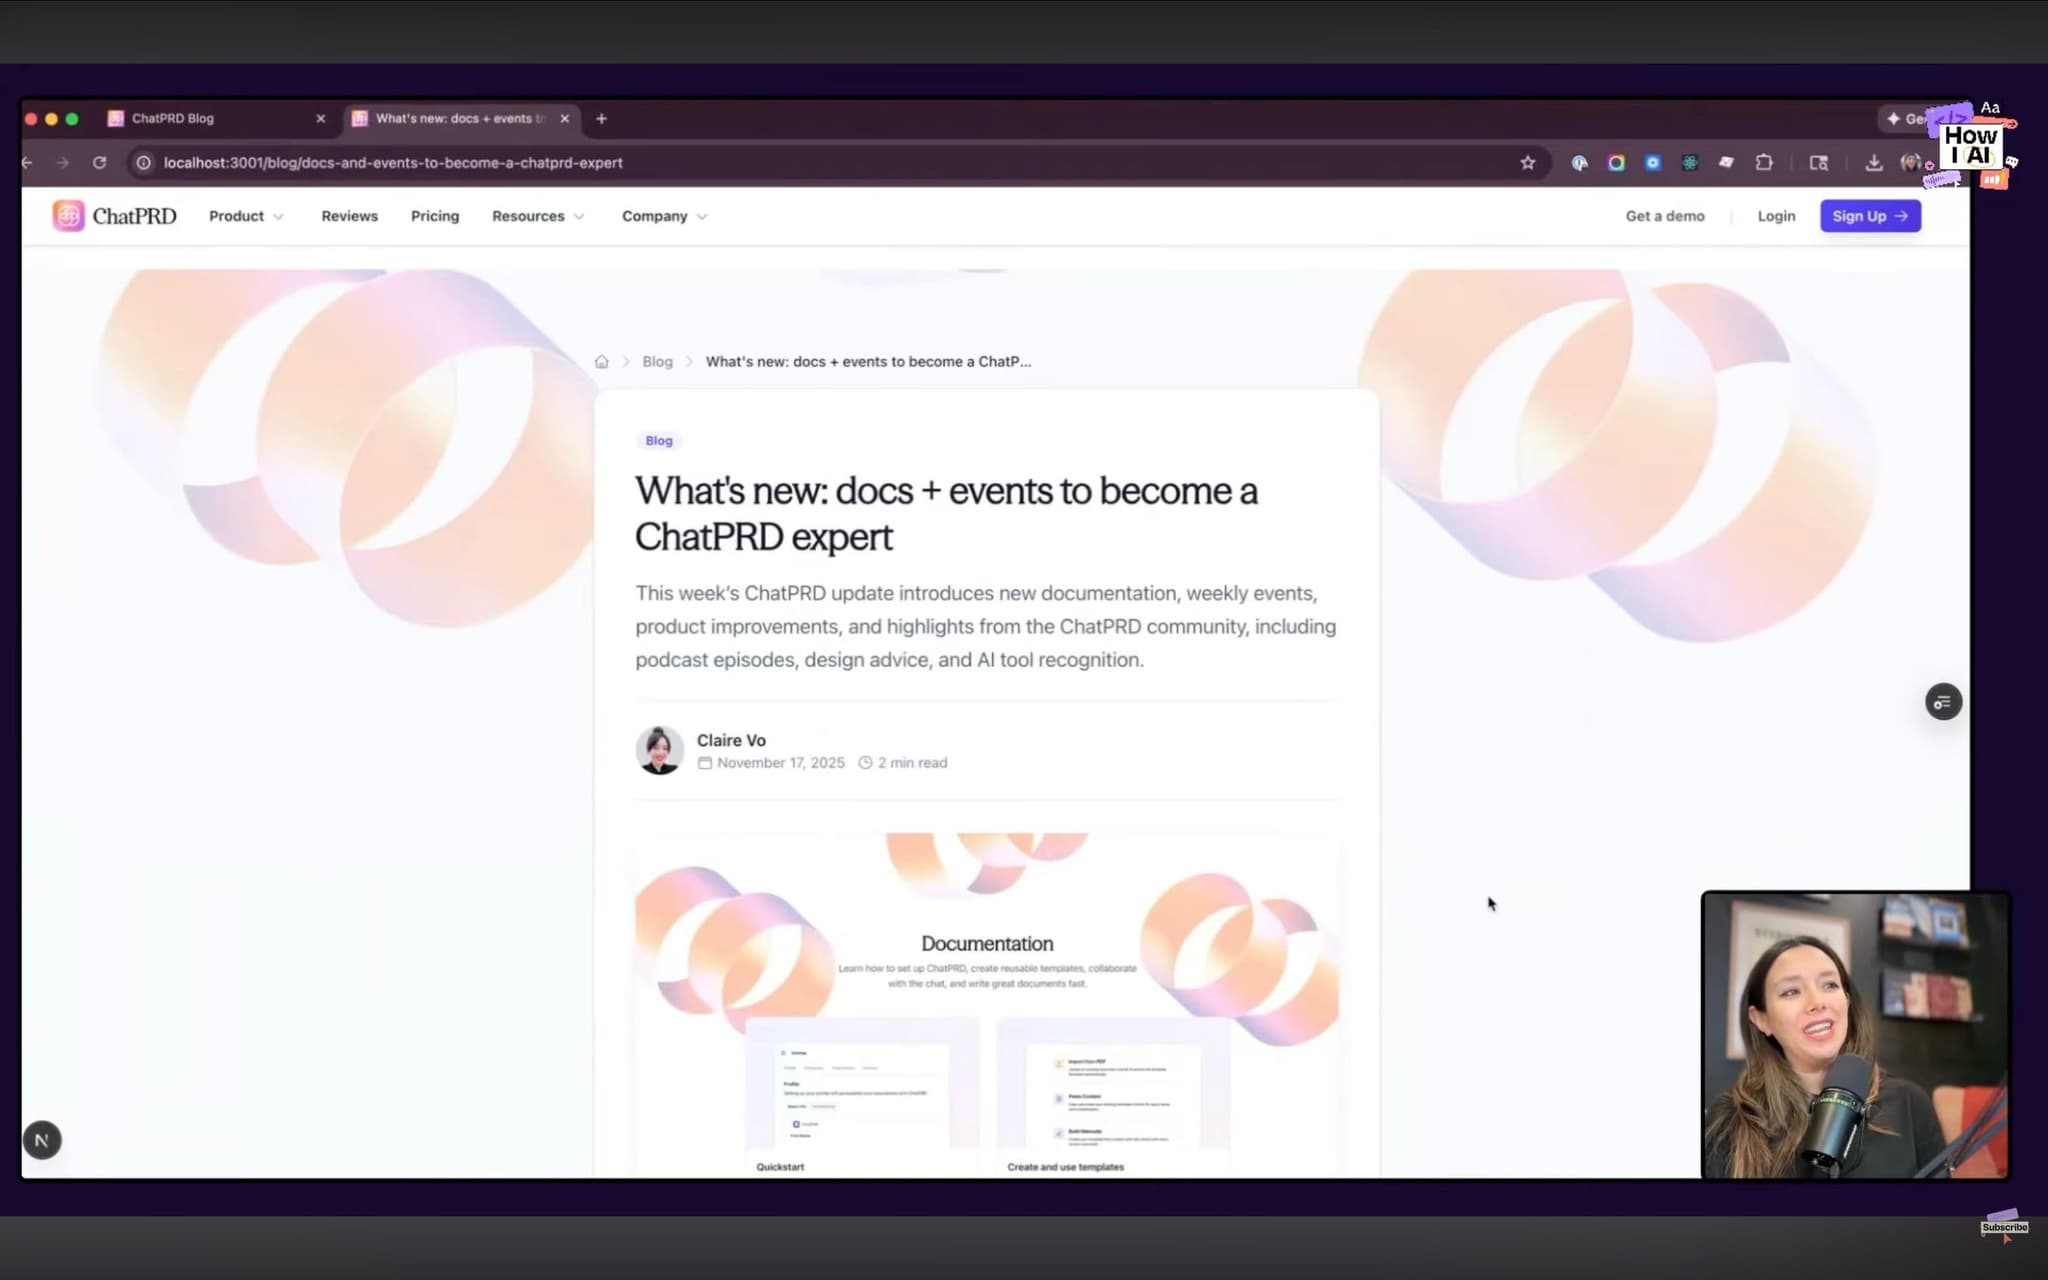This screenshot has width=2048, height=1280.
Task: Expand the Product dropdown menu
Action: (245, 216)
